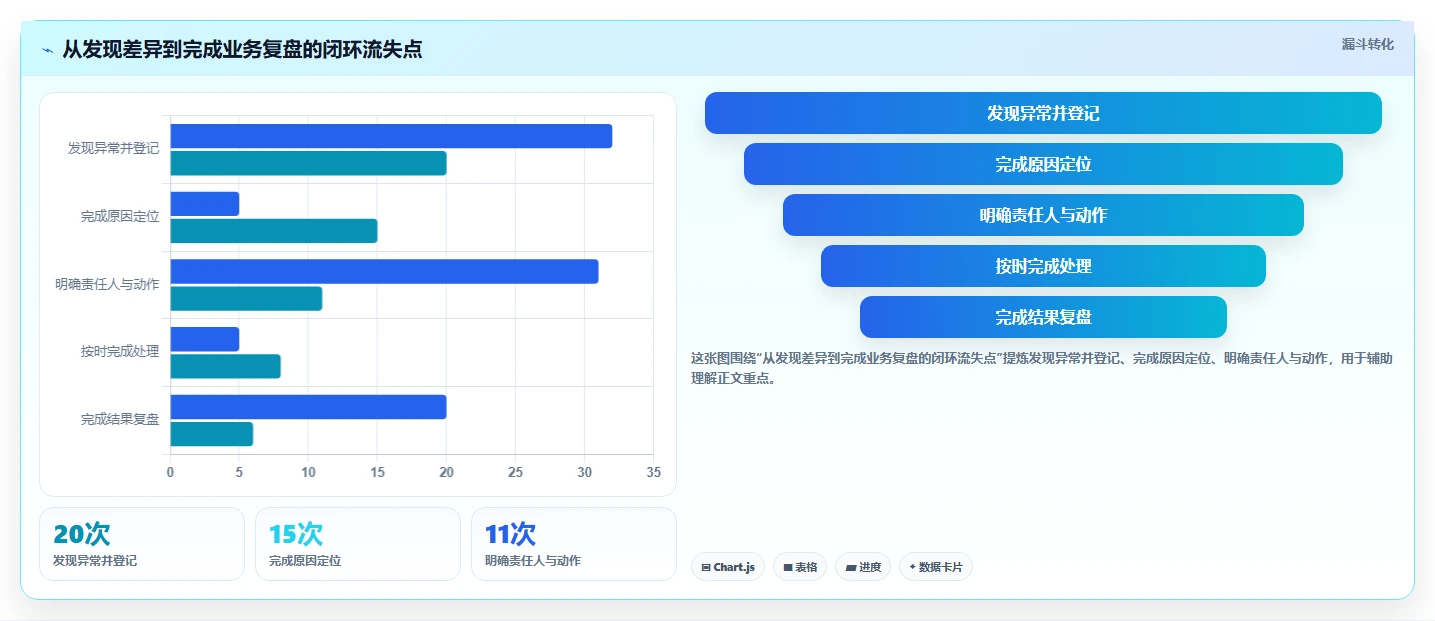Click chart axis label 发现异常并登记
The height and width of the screenshot is (621, 1435).
(113, 148)
